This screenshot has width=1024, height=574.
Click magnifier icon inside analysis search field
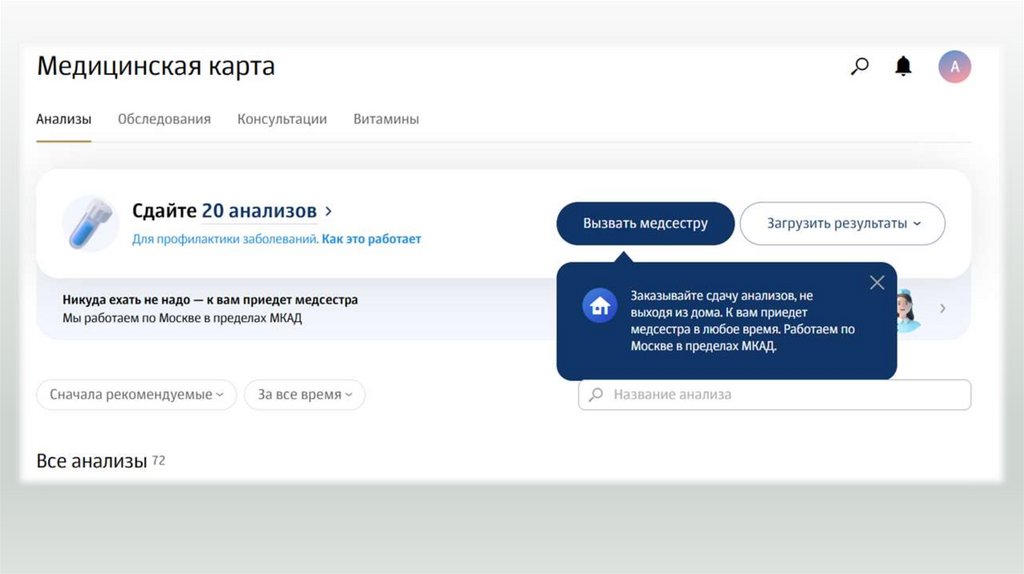596,394
